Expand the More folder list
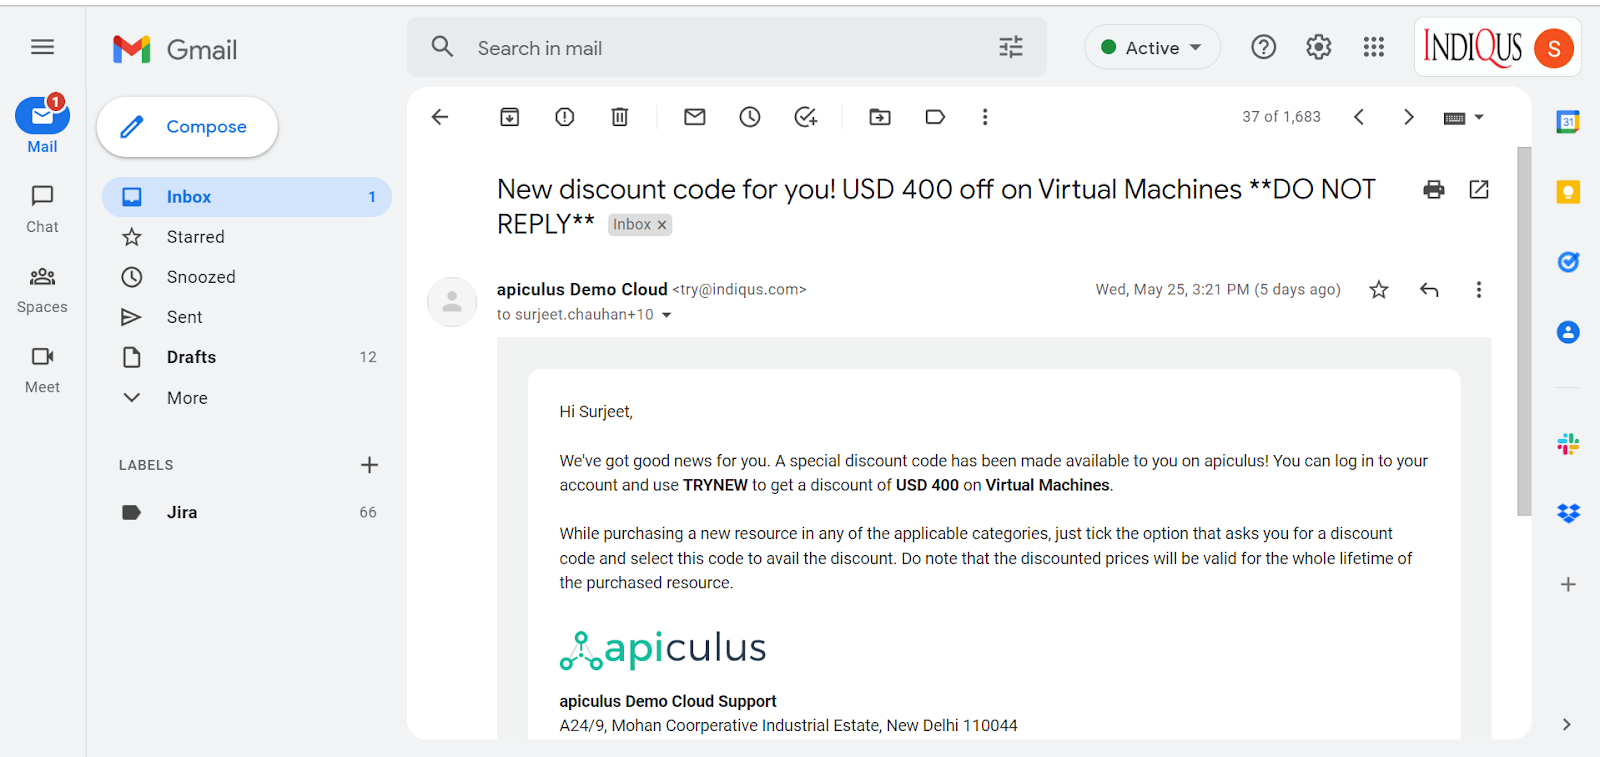1600x757 pixels. [x=187, y=397]
